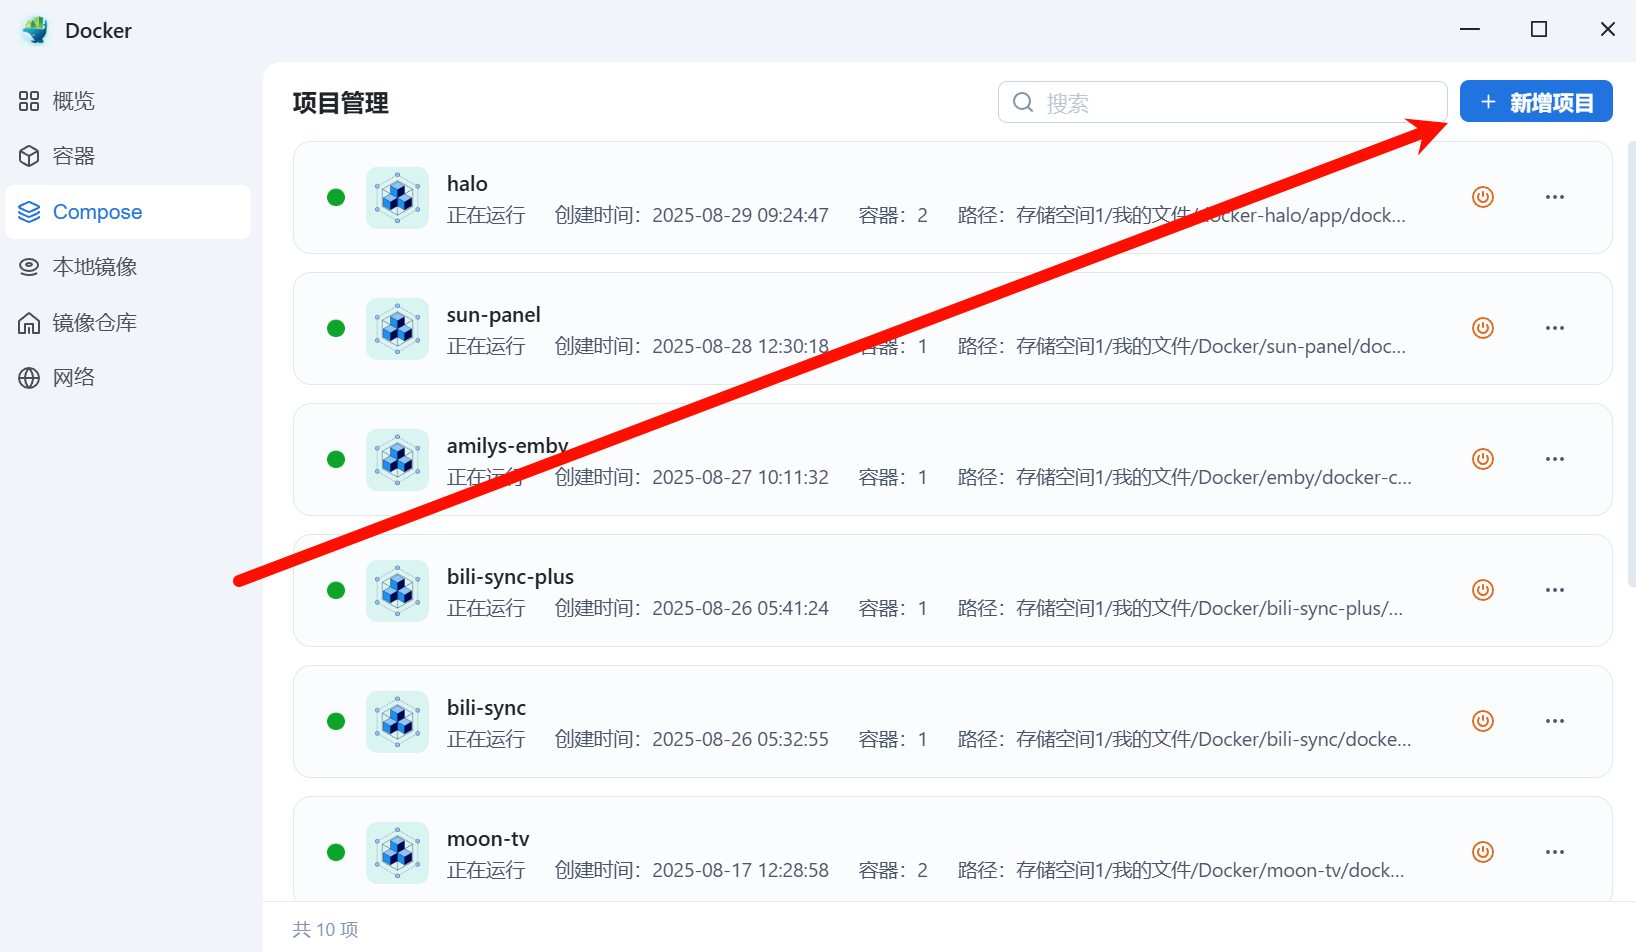The width and height of the screenshot is (1636, 952).
Task: Toggle power for bili-sync project
Action: click(x=1483, y=721)
